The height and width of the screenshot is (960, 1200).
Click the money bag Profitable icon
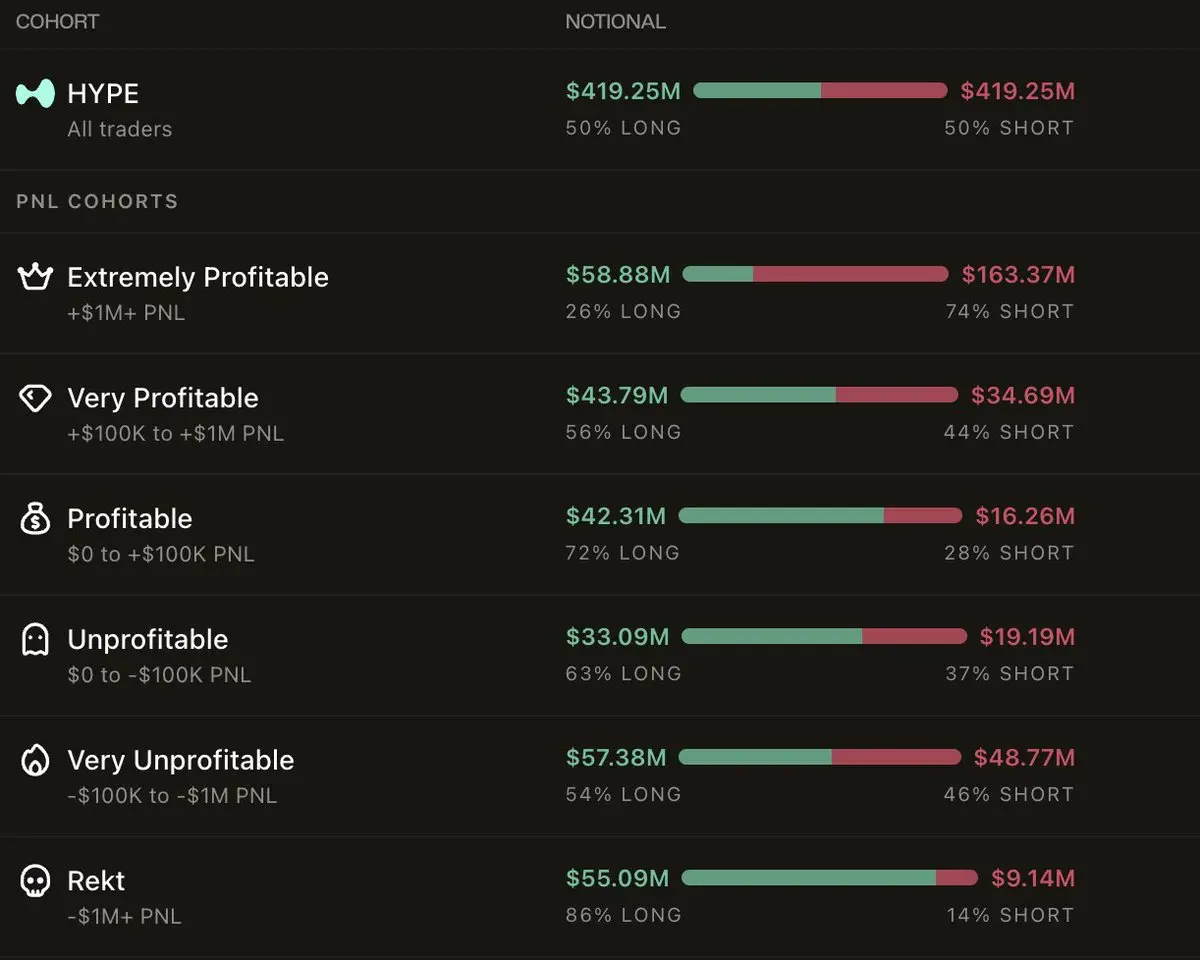(35, 519)
